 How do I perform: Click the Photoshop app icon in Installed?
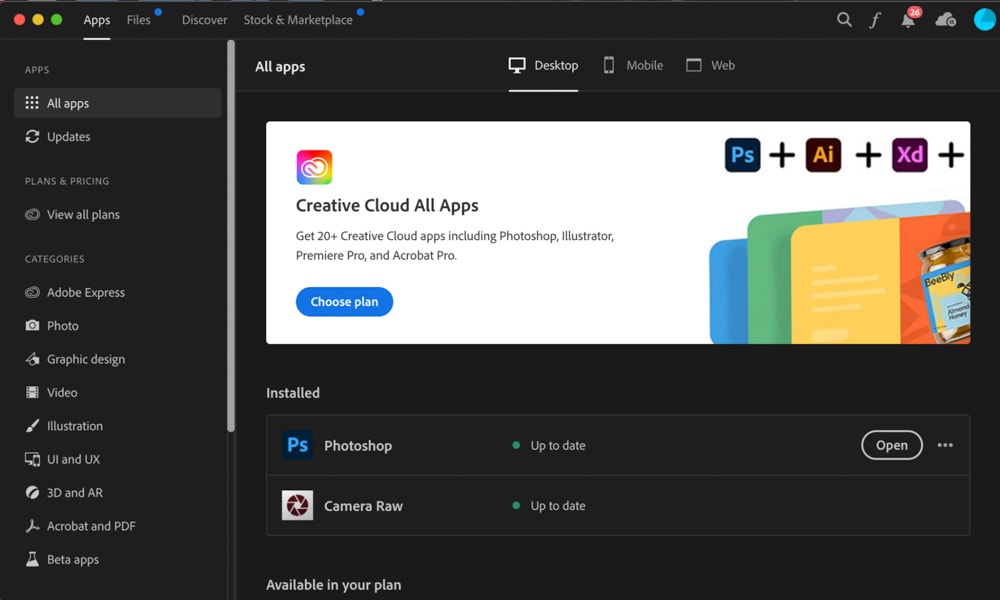point(297,446)
